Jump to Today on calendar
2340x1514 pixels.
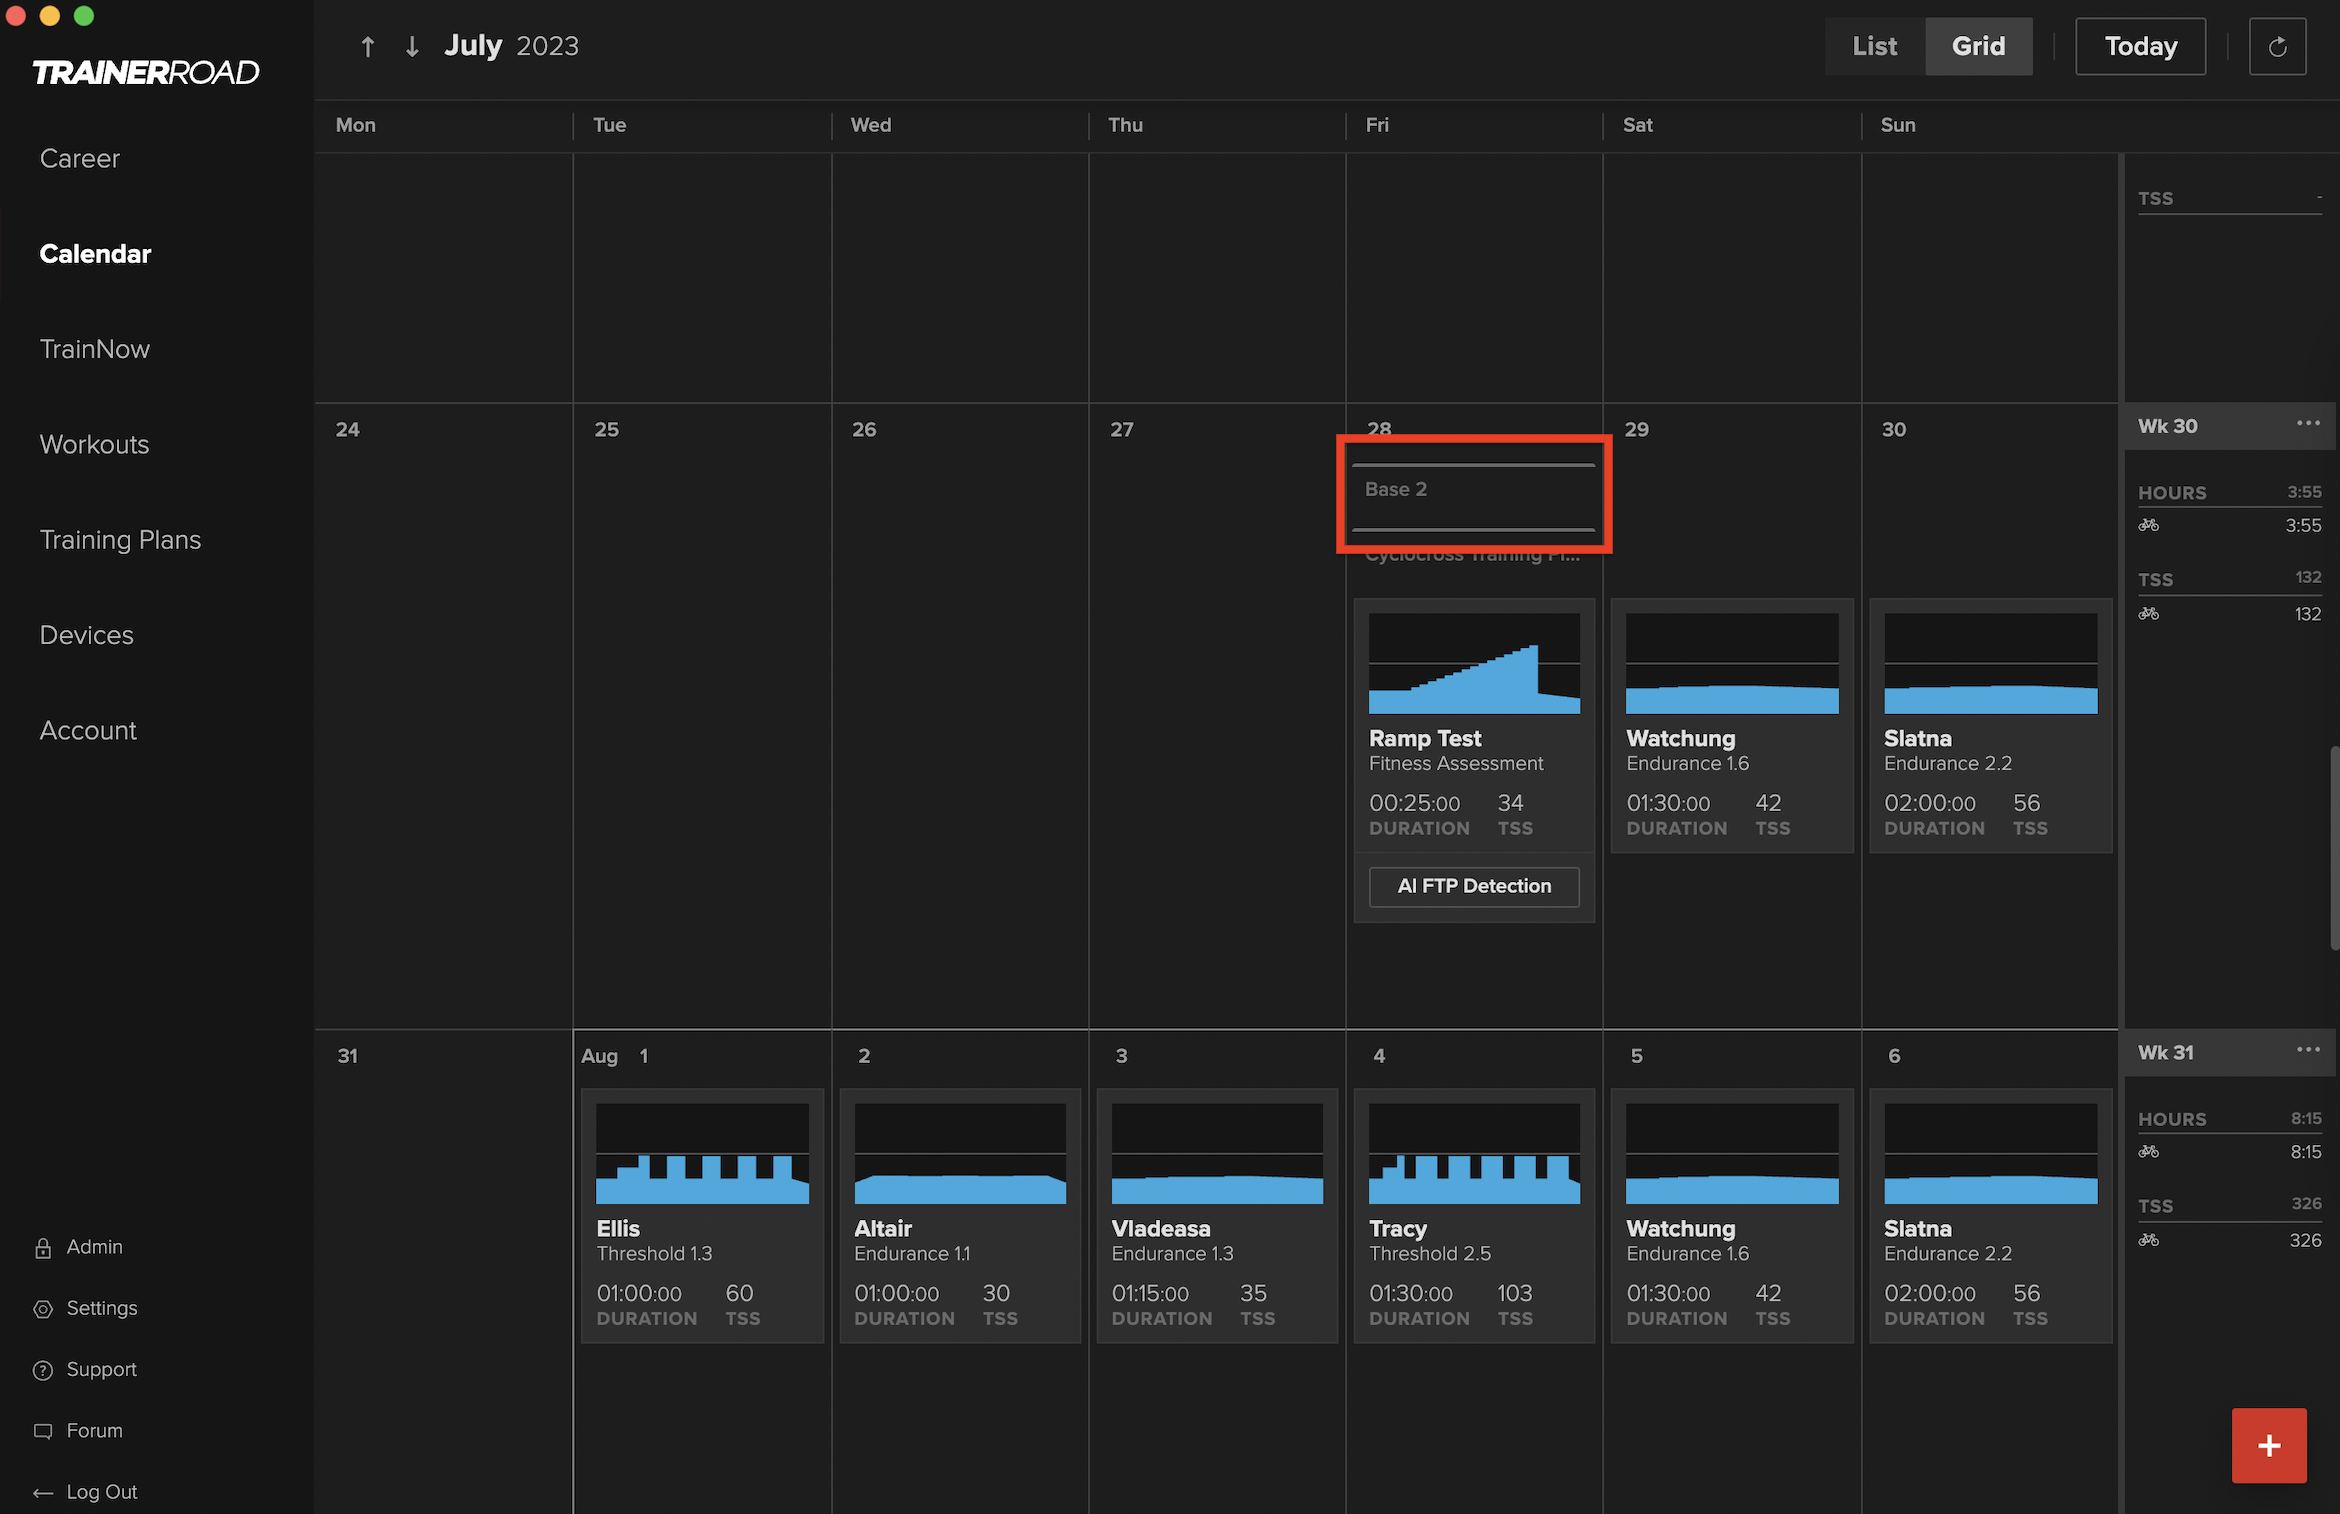(2140, 46)
